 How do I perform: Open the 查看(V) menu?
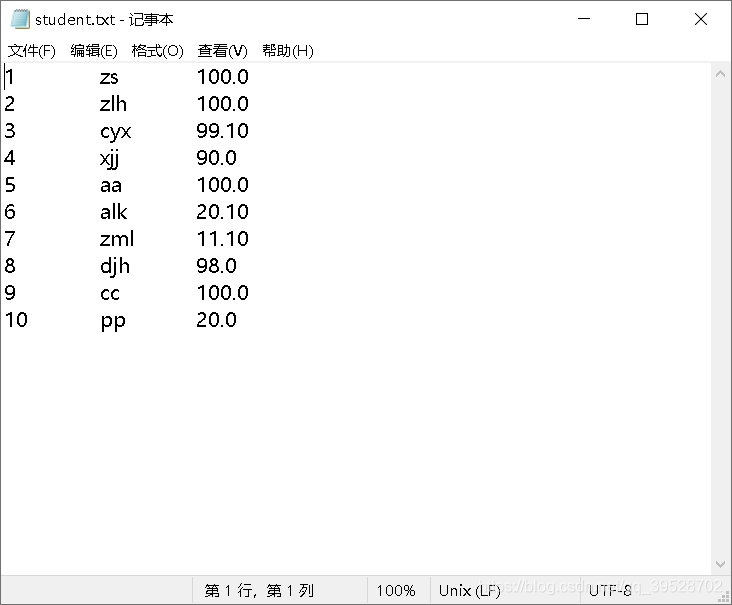click(x=222, y=51)
